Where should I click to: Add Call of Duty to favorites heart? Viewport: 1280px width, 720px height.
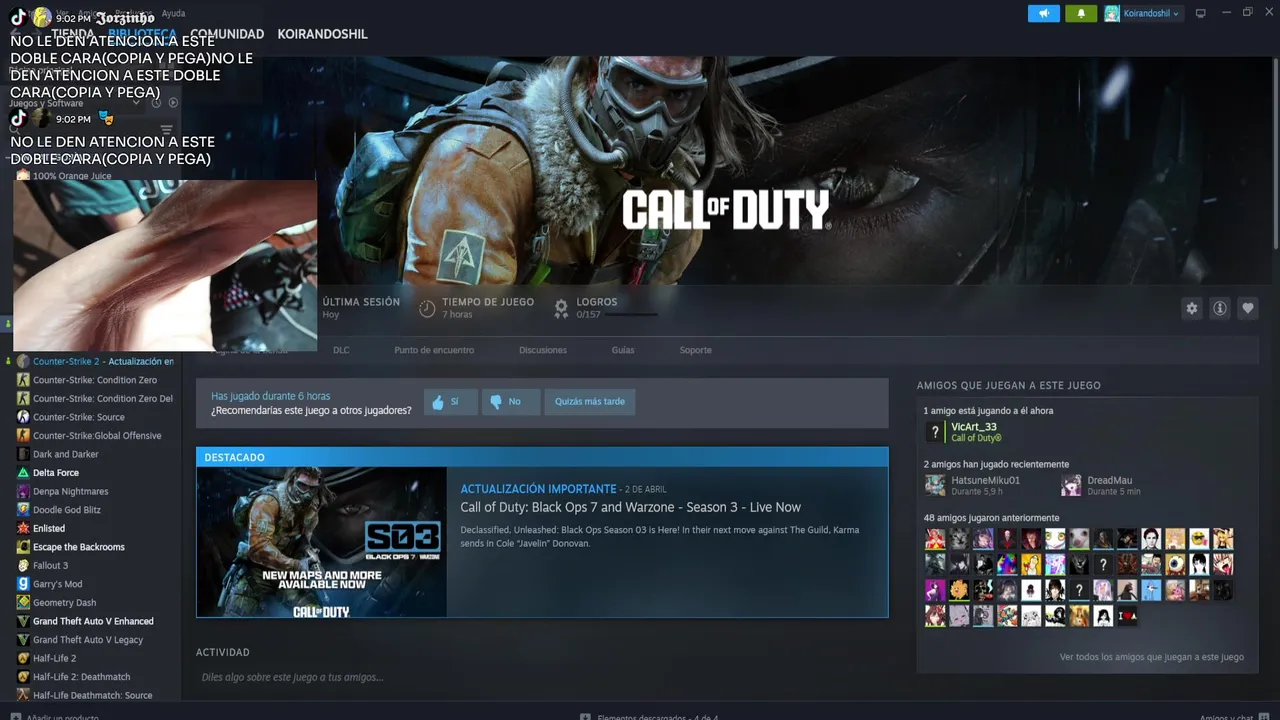tap(1247, 308)
